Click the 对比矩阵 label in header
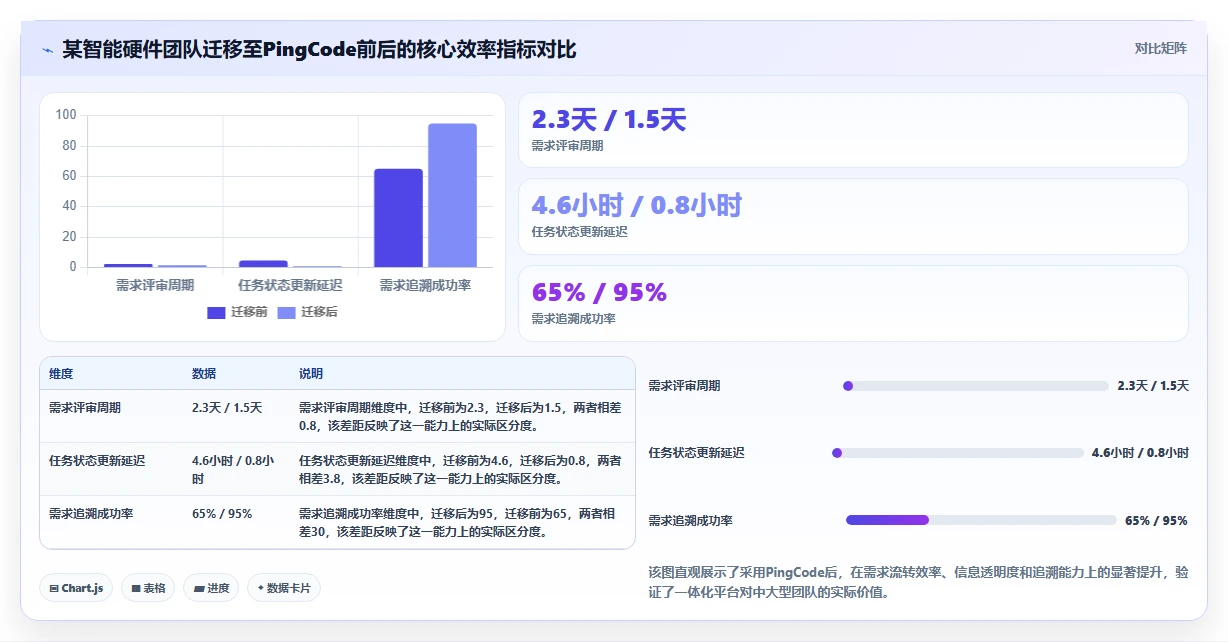The image size is (1228, 642). tap(1160, 48)
